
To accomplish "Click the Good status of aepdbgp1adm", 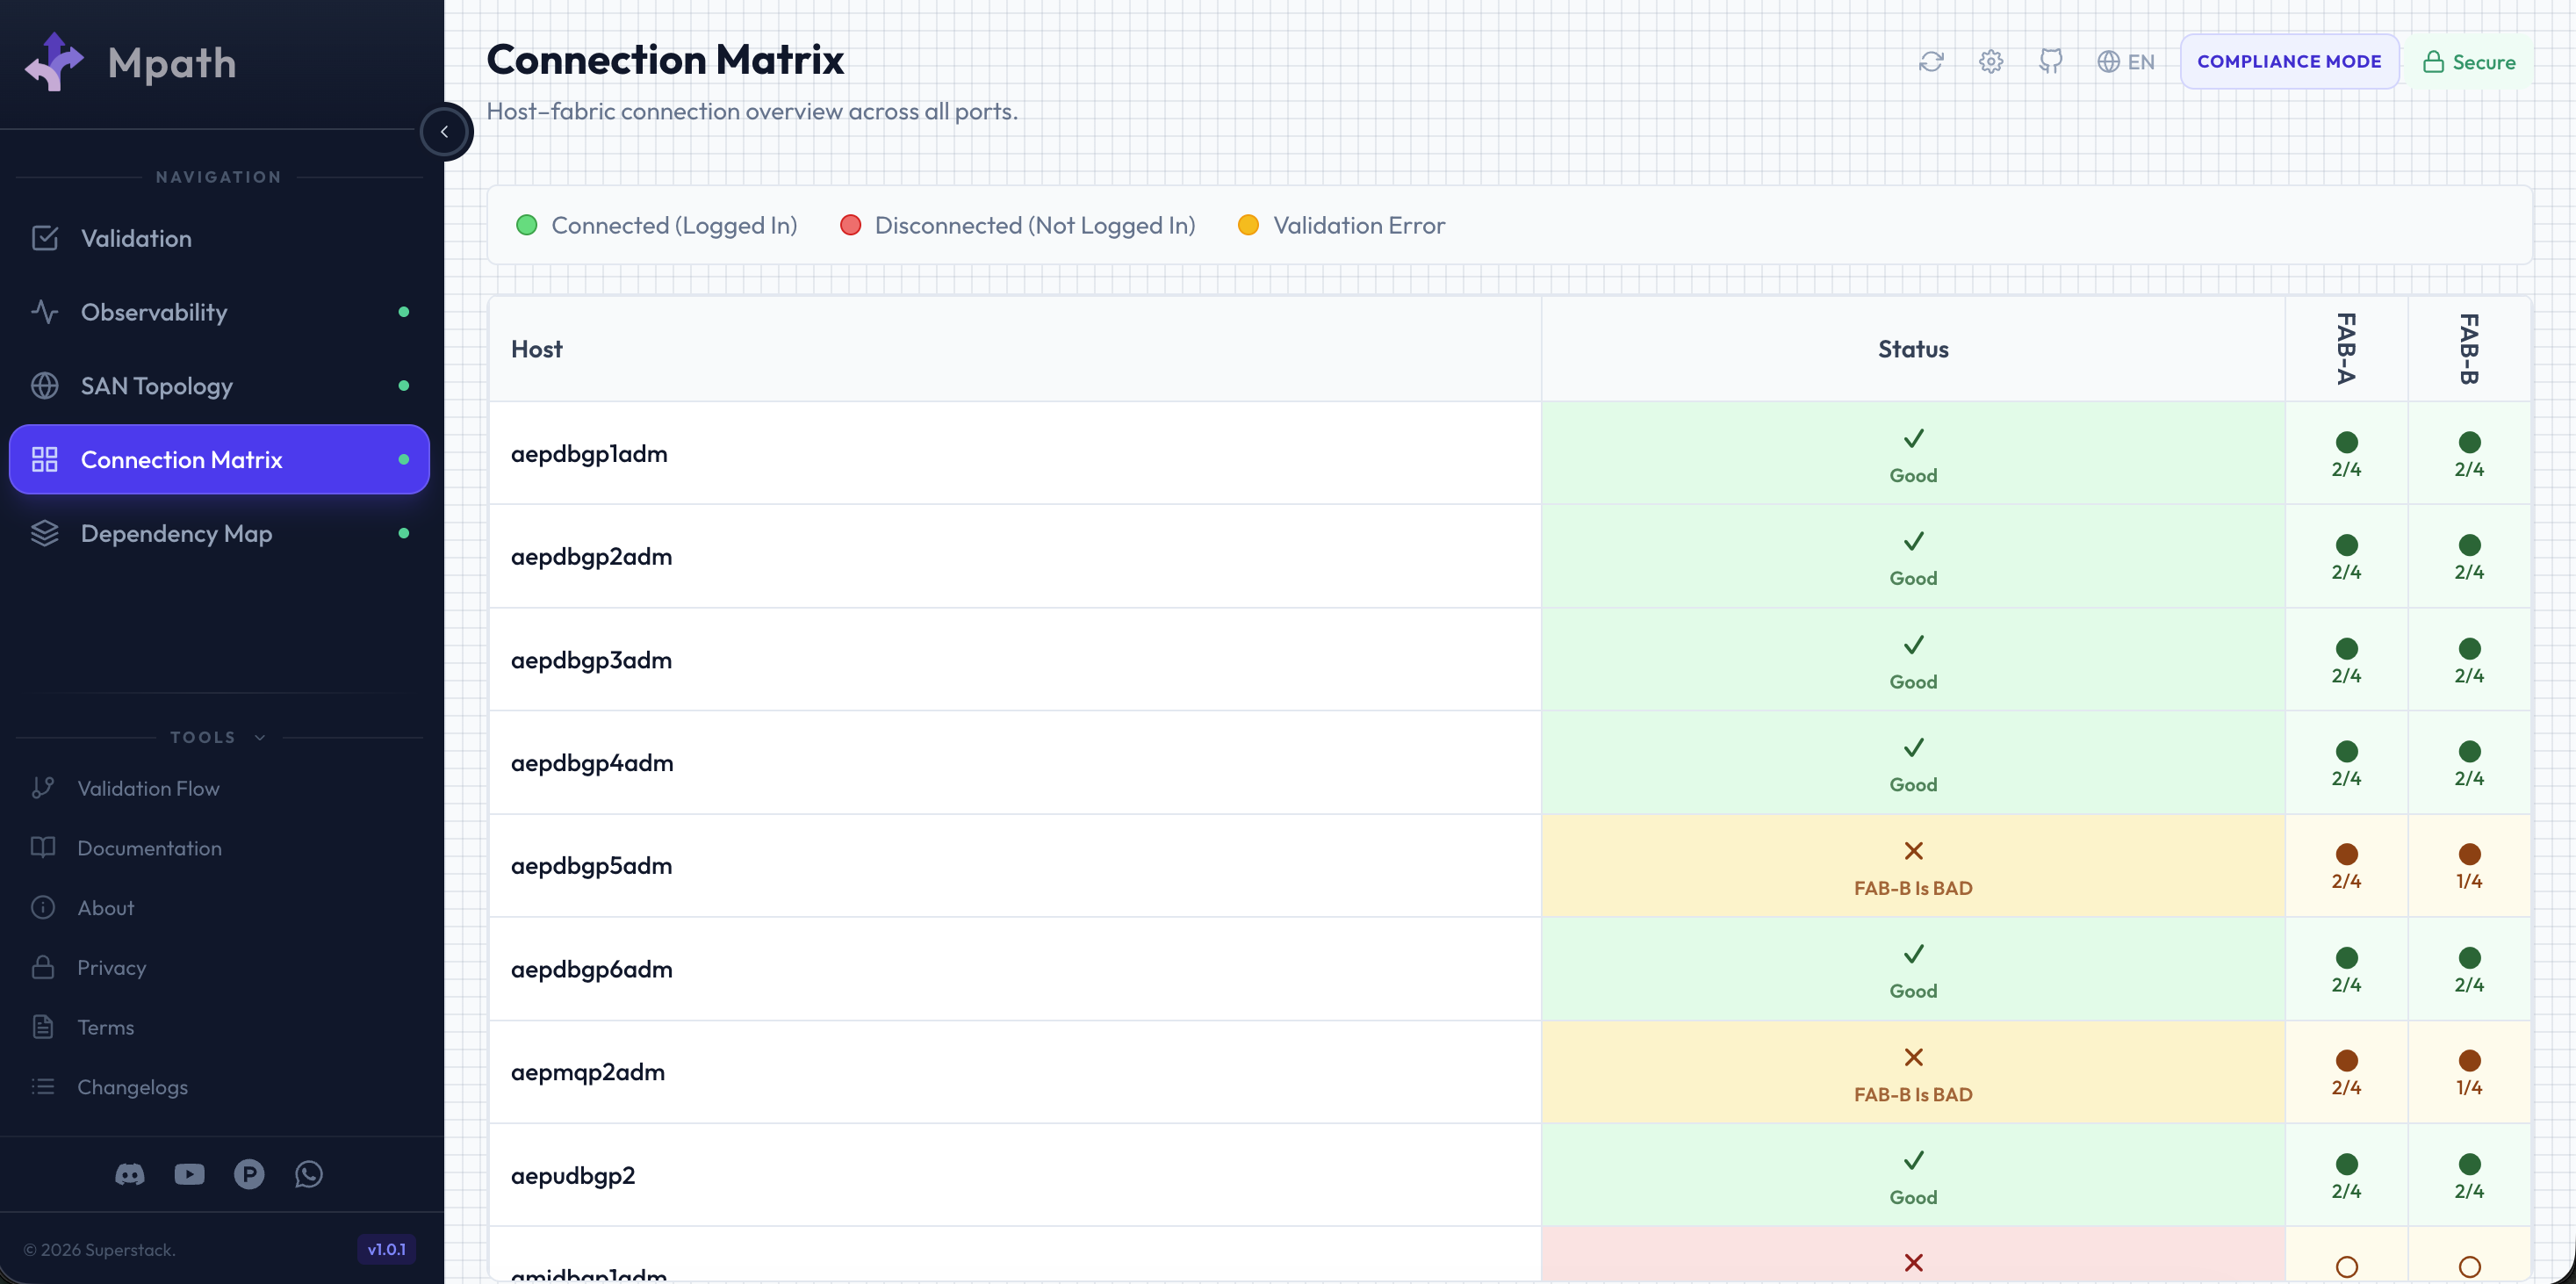I will coord(1913,454).
